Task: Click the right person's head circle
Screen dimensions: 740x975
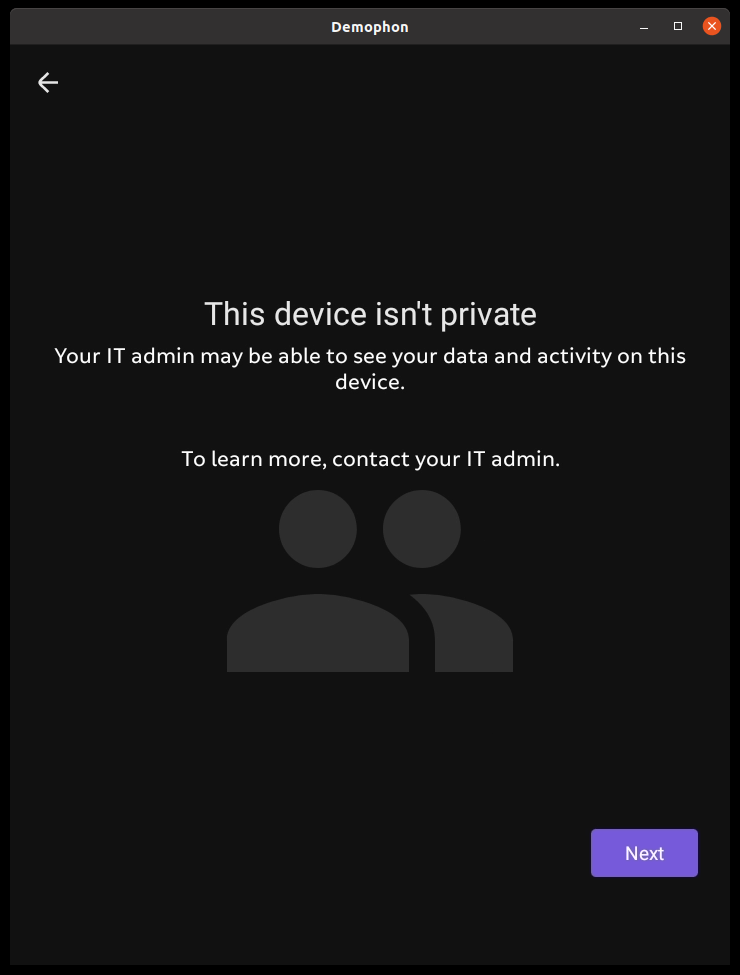Action: point(422,529)
